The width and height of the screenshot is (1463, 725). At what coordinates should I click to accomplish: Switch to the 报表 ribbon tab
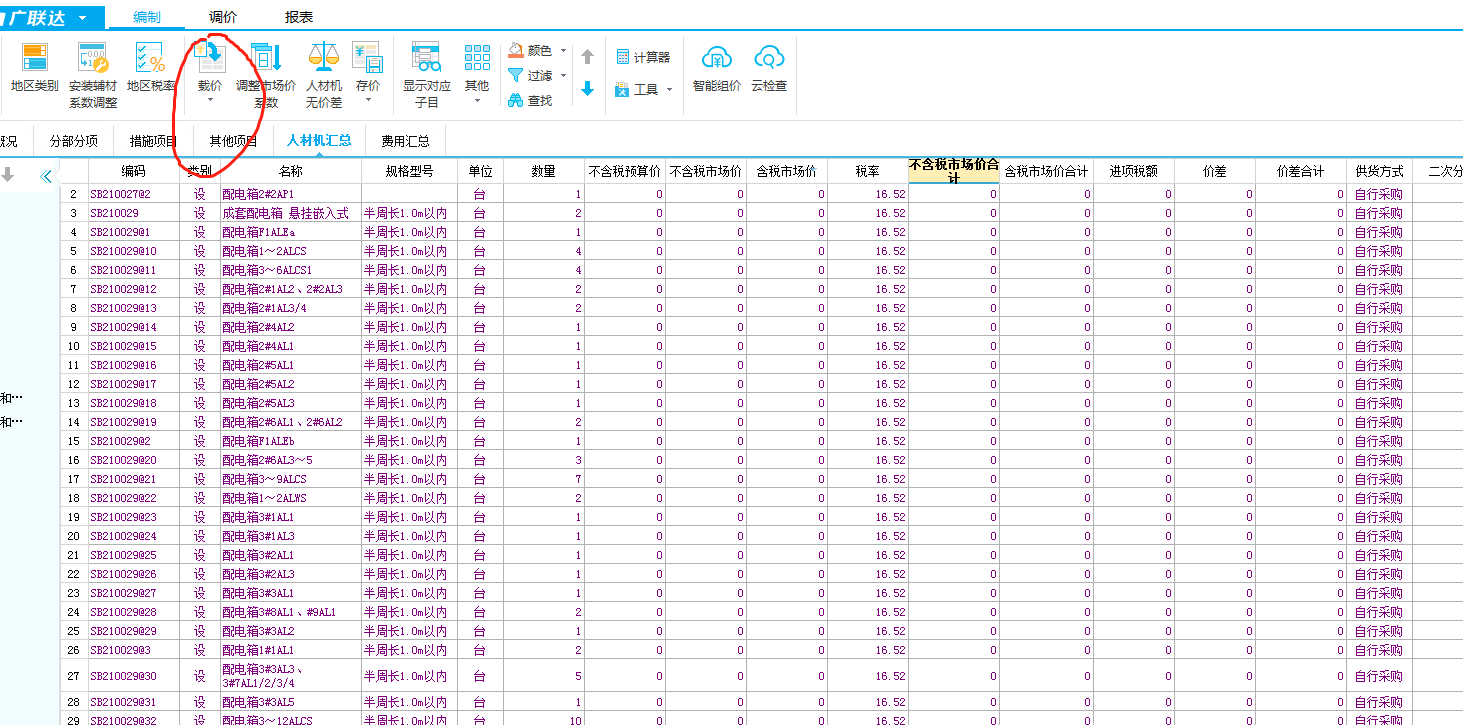pos(299,17)
